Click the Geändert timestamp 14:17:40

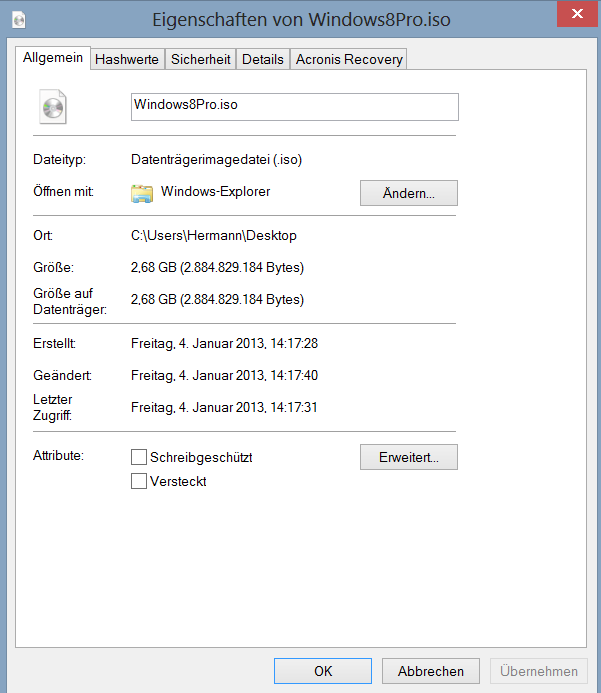(x=224, y=375)
